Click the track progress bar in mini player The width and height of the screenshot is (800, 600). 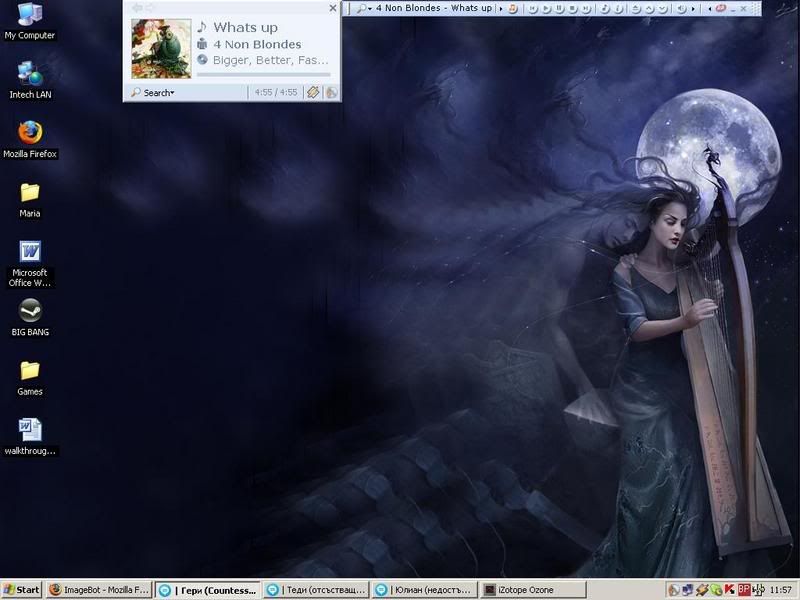pyautogui.click(x=263, y=74)
